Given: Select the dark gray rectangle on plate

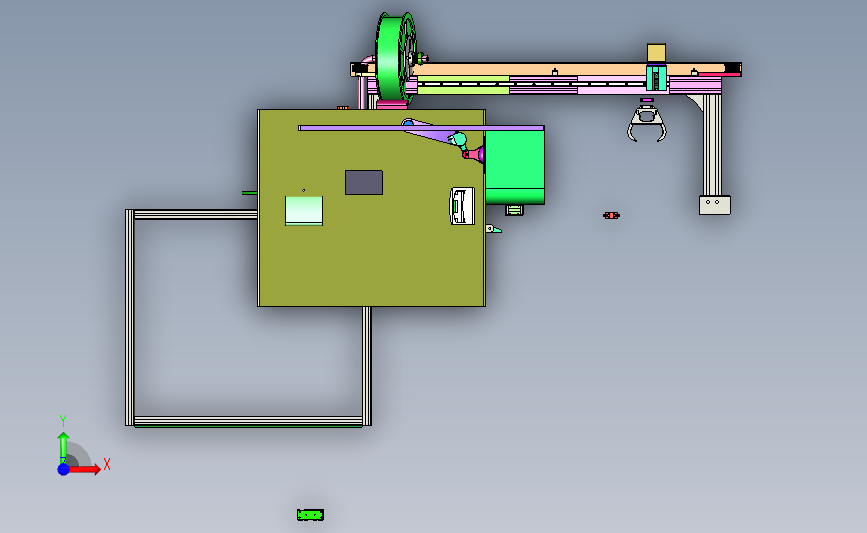Looking at the screenshot, I should [x=364, y=182].
